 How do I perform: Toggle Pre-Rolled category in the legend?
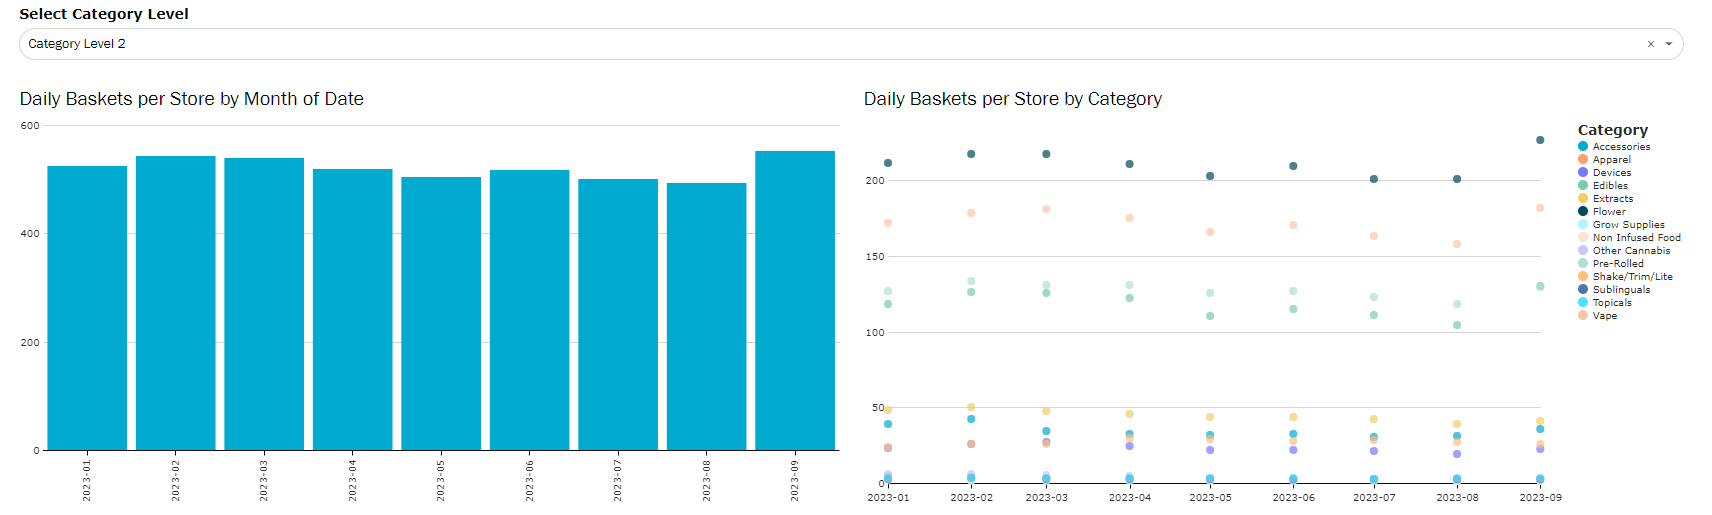[1617, 264]
